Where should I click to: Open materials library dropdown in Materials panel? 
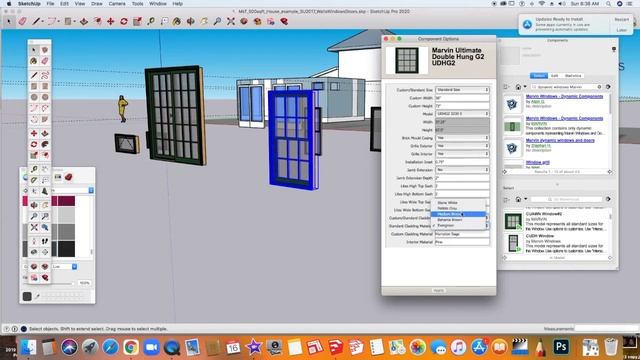click(x=91, y=190)
